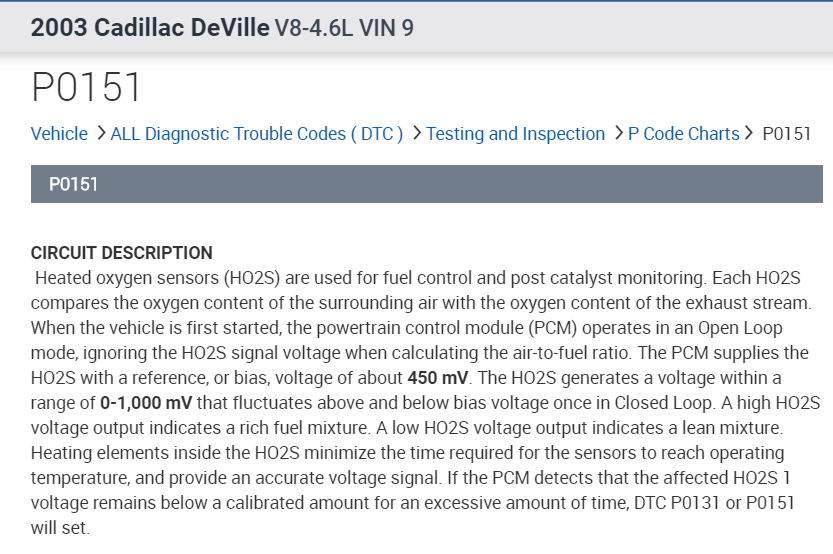Click the final P0151 breadcrumb item
Viewport: 833px width, 554px height.
(786, 134)
